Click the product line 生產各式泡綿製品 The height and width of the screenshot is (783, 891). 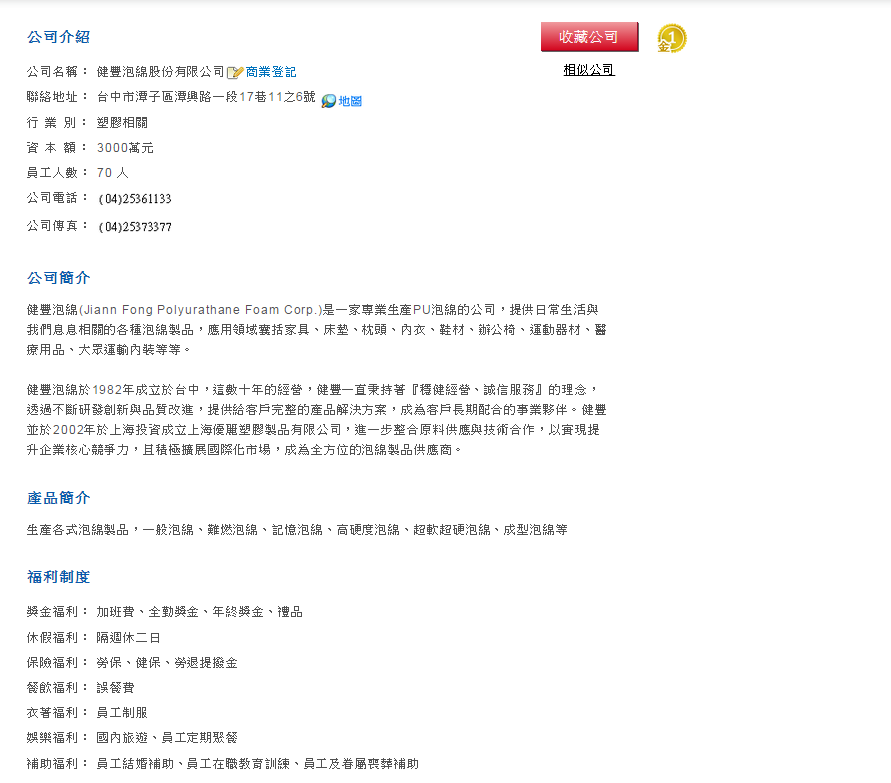297,530
